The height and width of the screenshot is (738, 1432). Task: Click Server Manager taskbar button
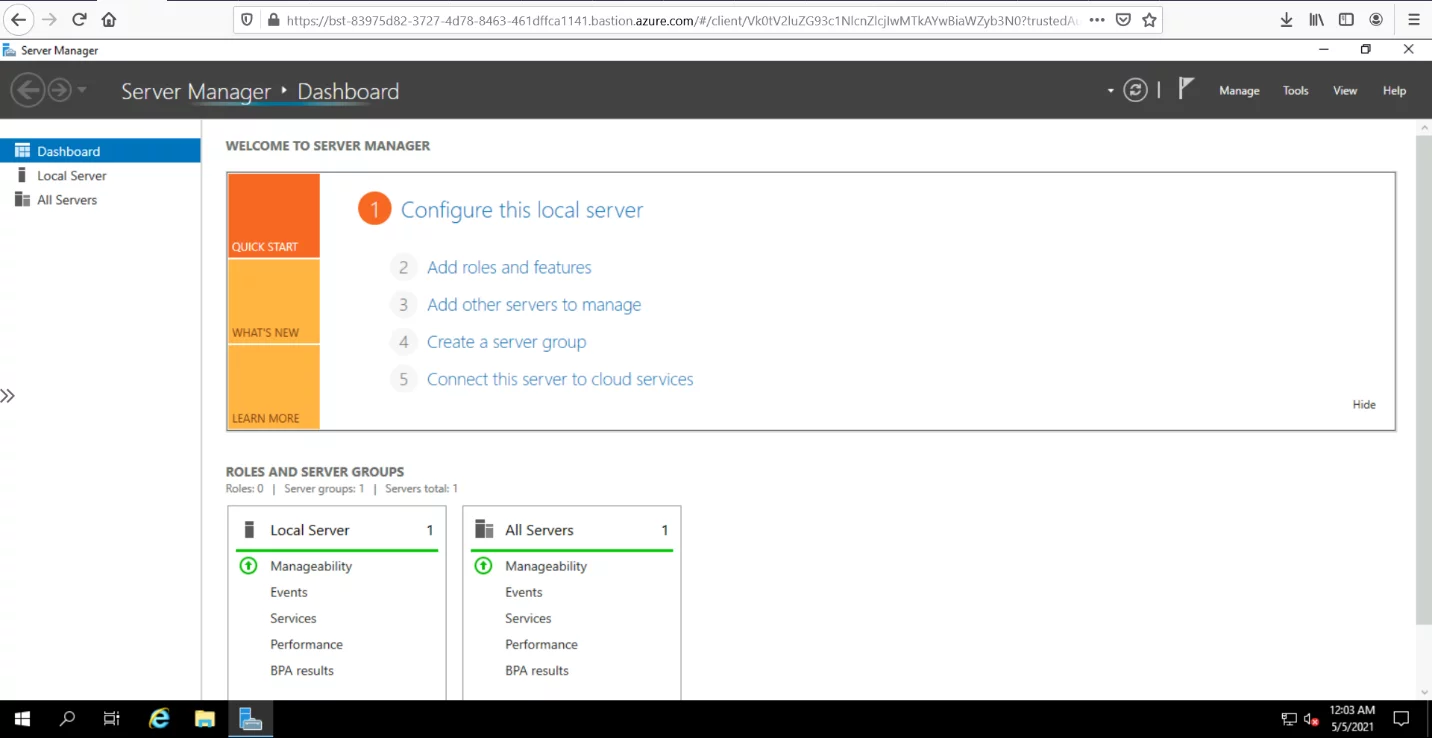tap(250, 718)
